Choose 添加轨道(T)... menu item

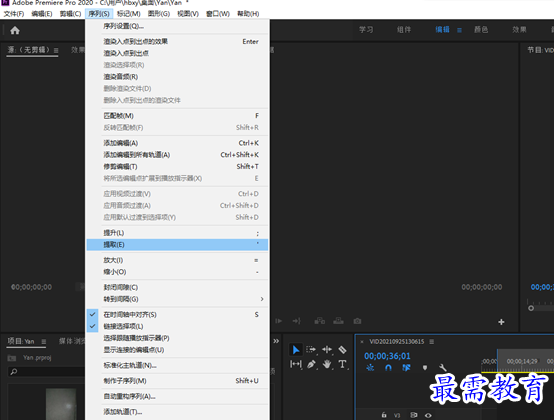tap(177, 412)
